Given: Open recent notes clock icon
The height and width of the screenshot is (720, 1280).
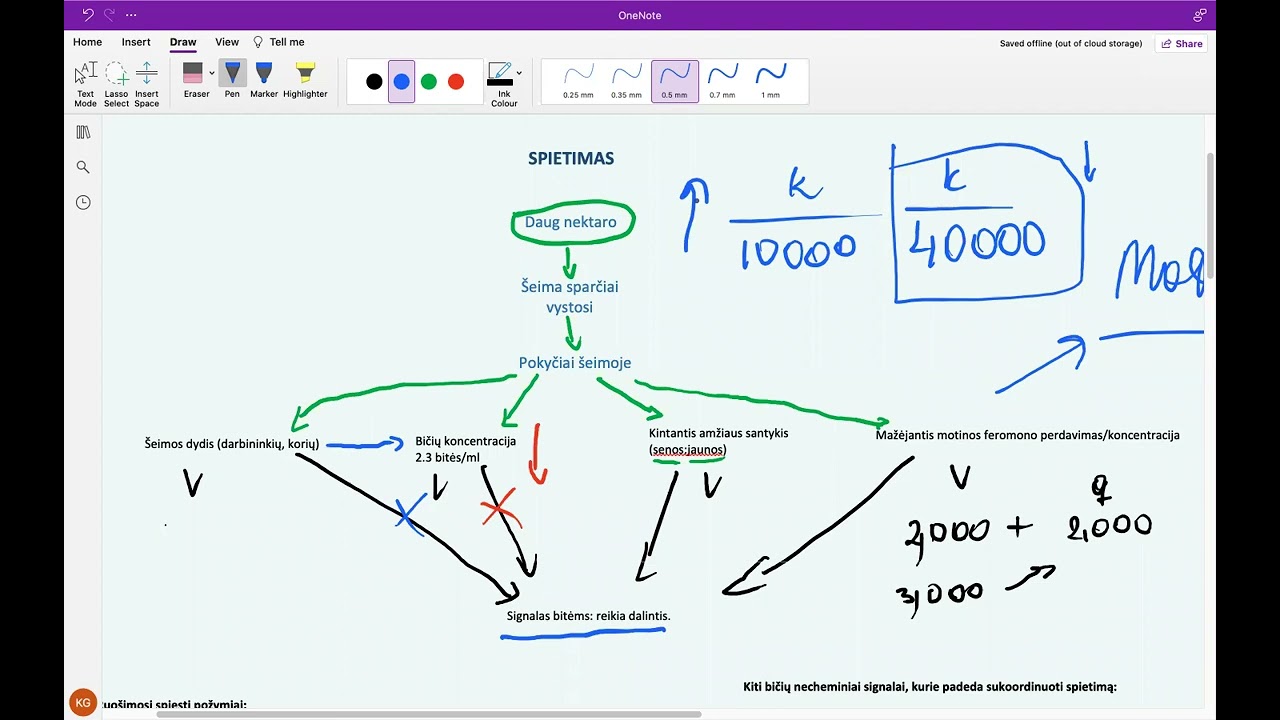Looking at the screenshot, I should point(83,202).
